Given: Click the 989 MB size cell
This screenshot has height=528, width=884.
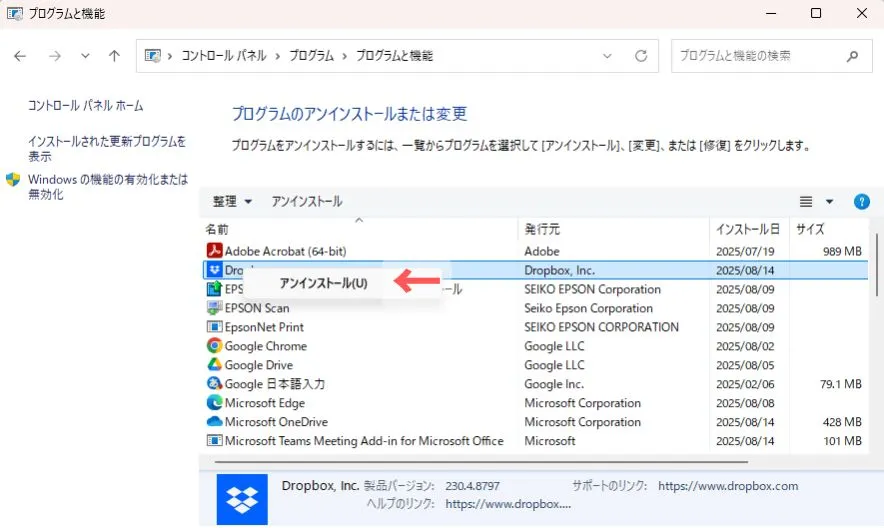Looking at the screenshot, I should (842, 251).
